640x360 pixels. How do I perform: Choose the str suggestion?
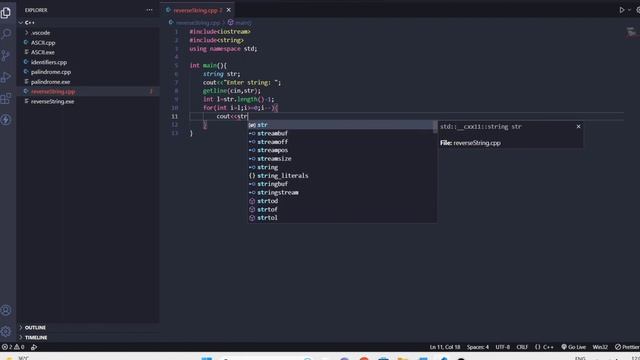[342, 125]
